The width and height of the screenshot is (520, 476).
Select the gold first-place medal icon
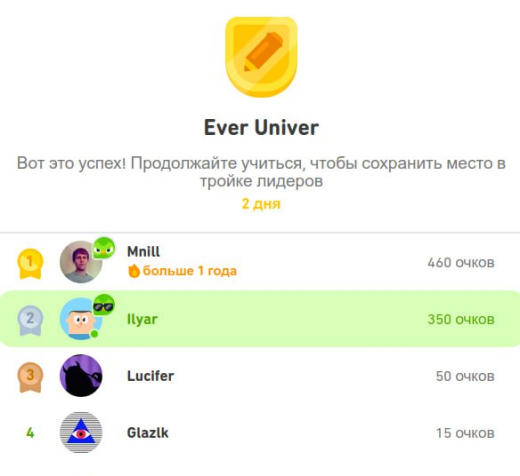30,263
